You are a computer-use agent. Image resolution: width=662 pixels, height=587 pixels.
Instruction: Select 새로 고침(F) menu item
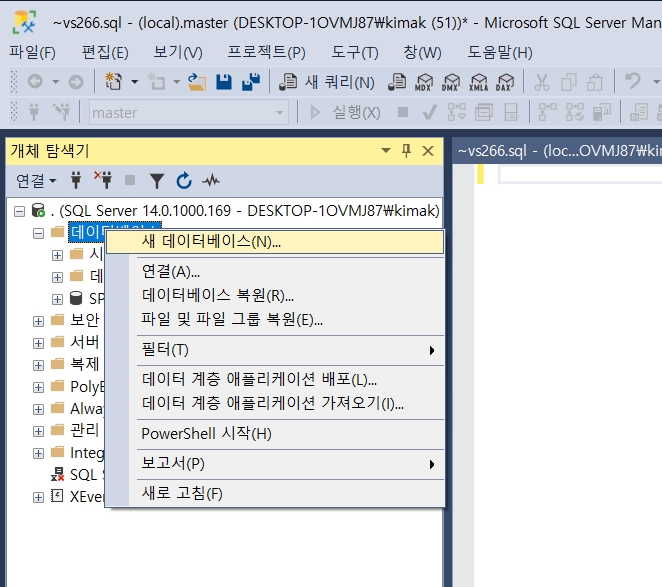tap(275, 493)
